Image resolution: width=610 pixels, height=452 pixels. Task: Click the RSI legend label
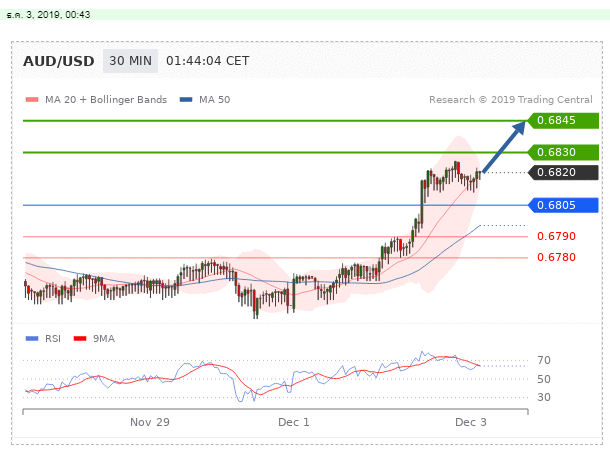click(53, 338)
